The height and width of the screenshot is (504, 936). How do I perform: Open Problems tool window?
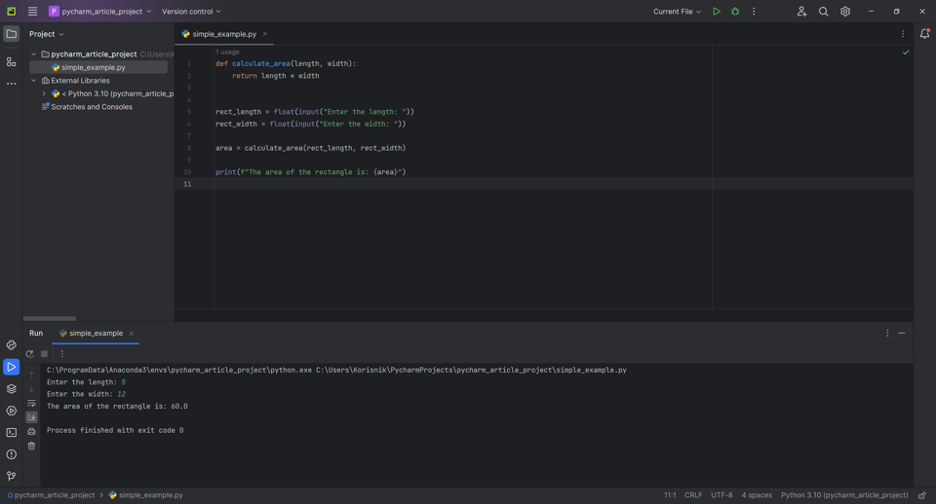[11, 454]
